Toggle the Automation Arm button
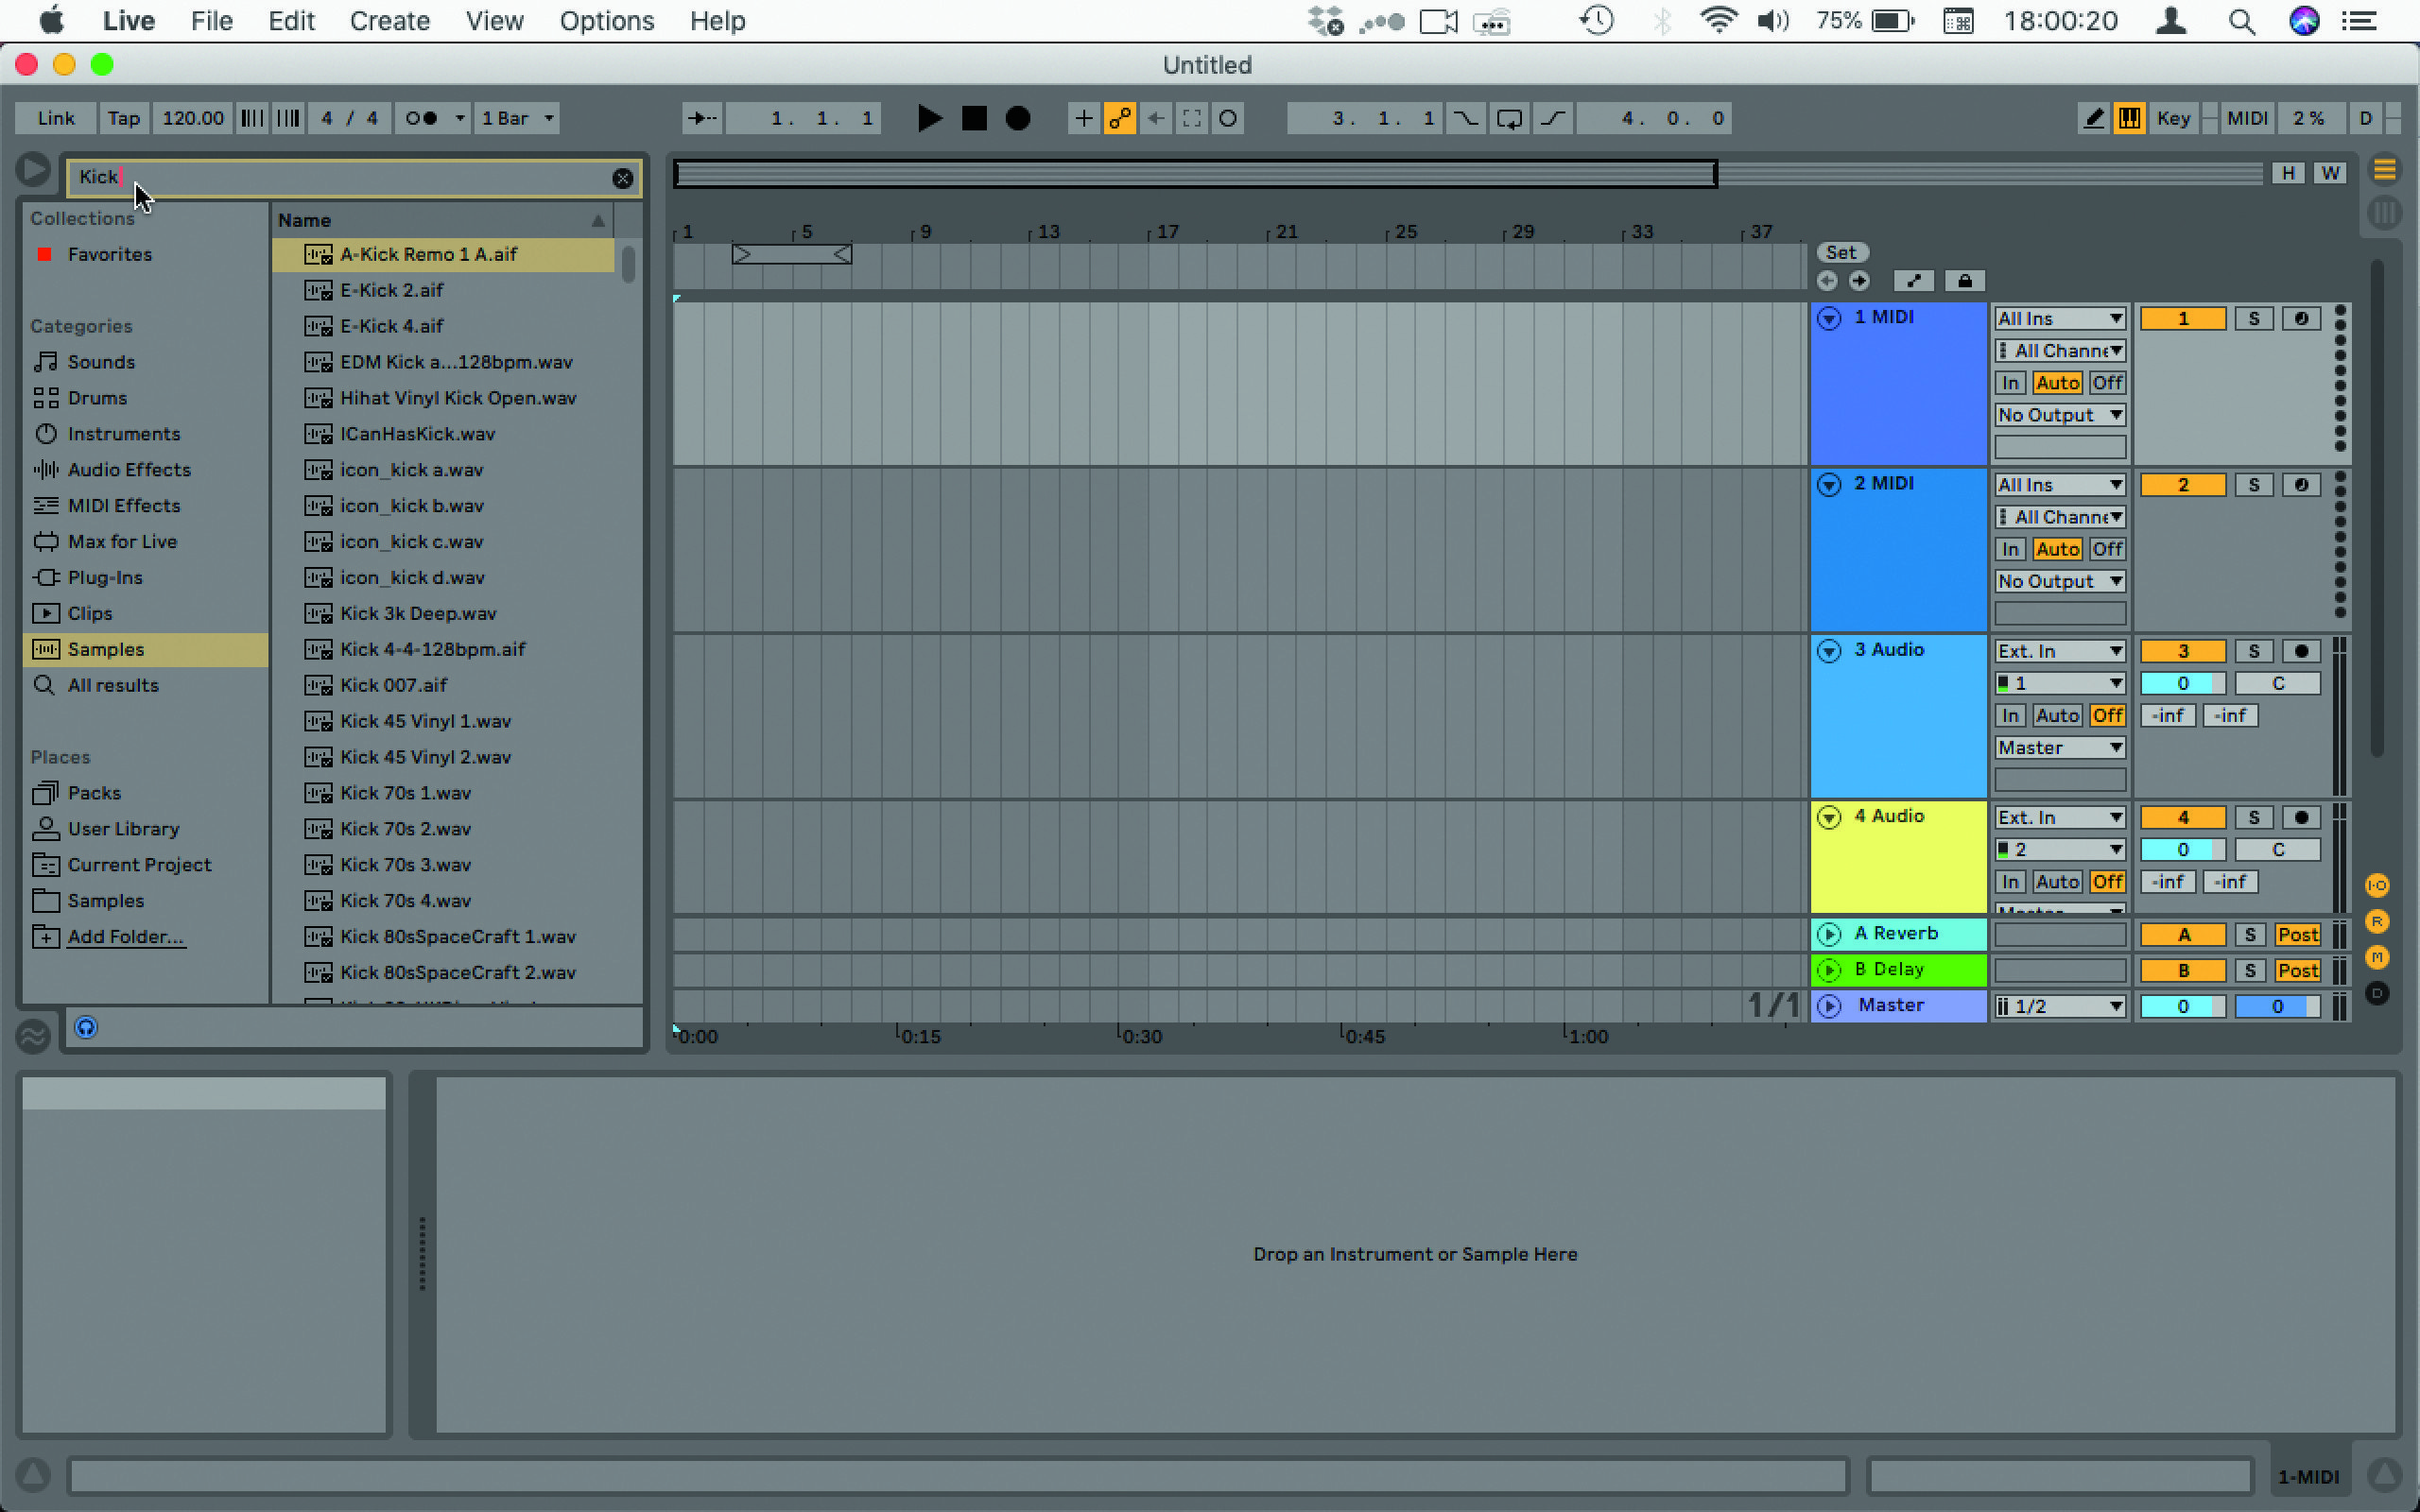 (x=1120, y=118)
